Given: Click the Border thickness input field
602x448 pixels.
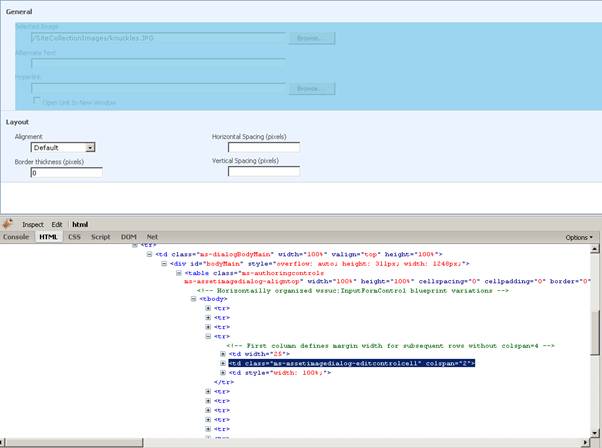Looking at the screenshot, I should (x=66, y=172).
